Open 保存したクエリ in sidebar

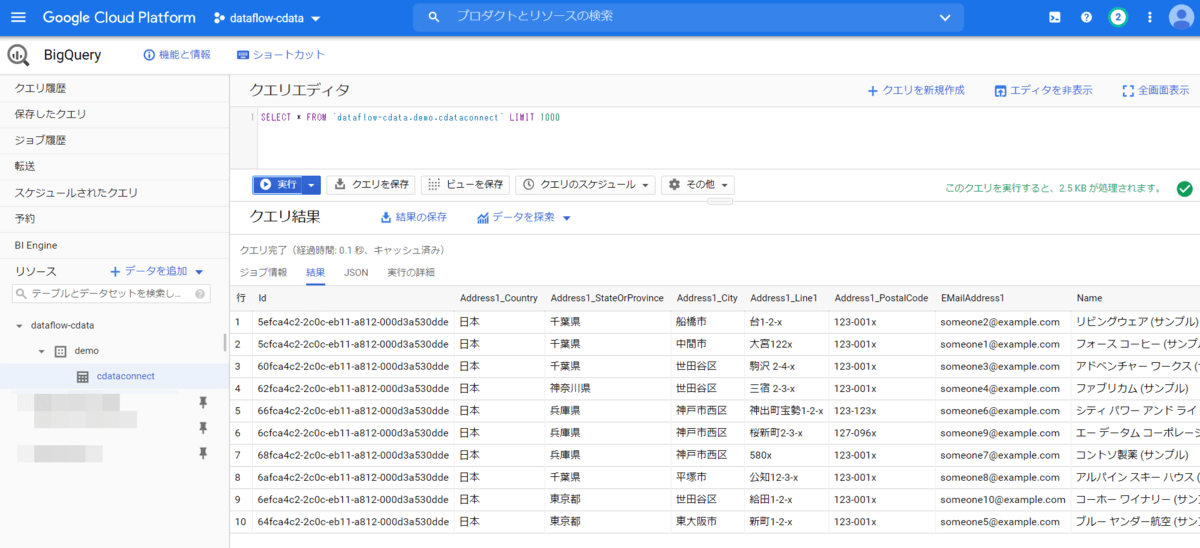(x=114, y=114)
